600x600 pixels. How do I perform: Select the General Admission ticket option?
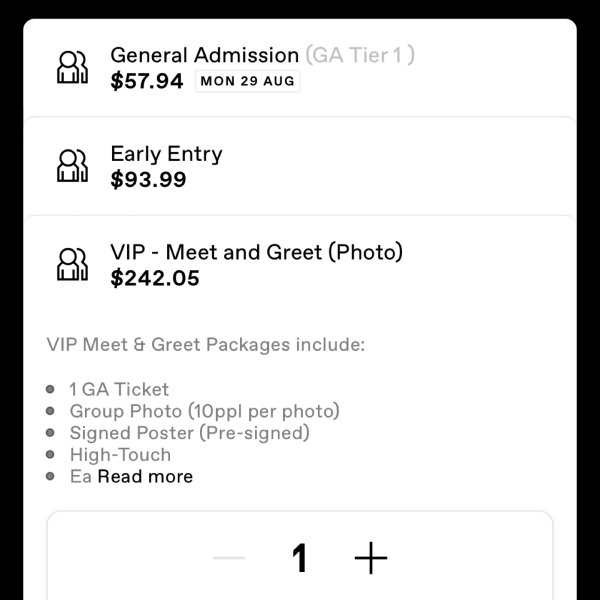pos(300,68)
